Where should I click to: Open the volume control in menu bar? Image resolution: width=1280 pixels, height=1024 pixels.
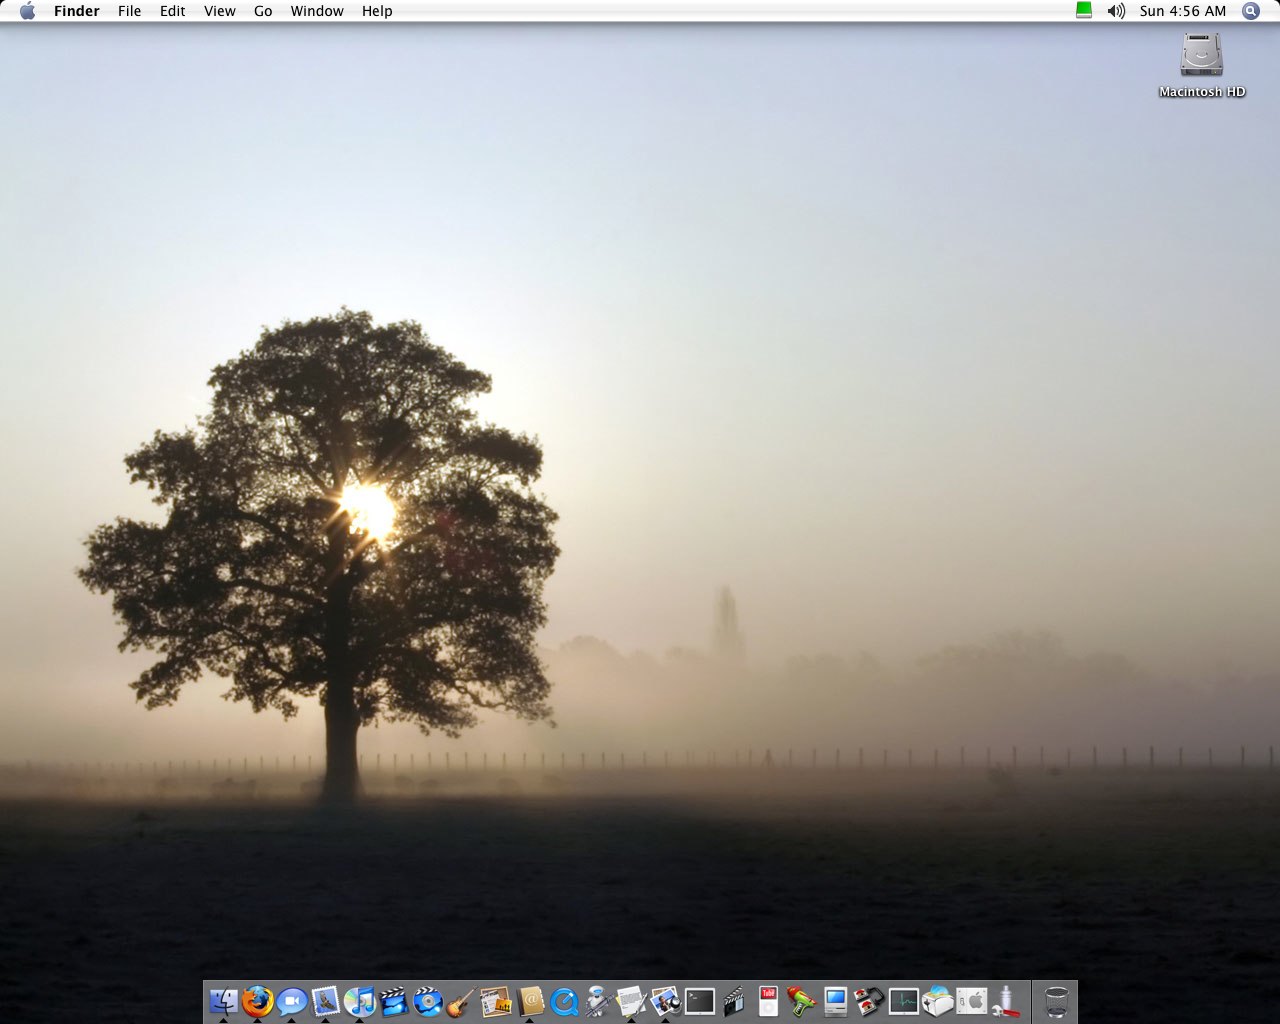1116,11
